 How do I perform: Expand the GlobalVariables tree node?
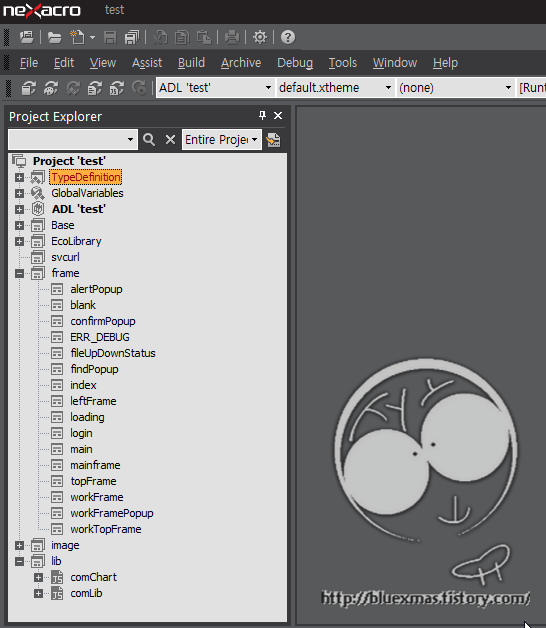(x=19, y=193)
